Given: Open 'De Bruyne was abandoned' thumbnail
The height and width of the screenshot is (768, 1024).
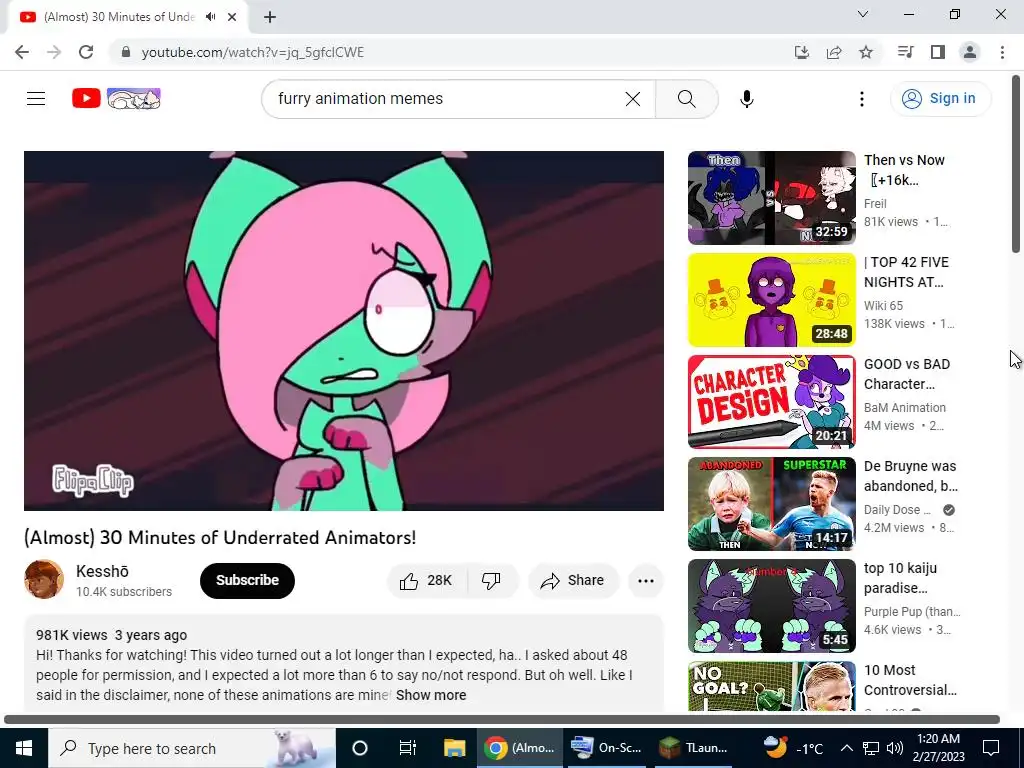Looking at the screenshot, I should click(771, 504).
